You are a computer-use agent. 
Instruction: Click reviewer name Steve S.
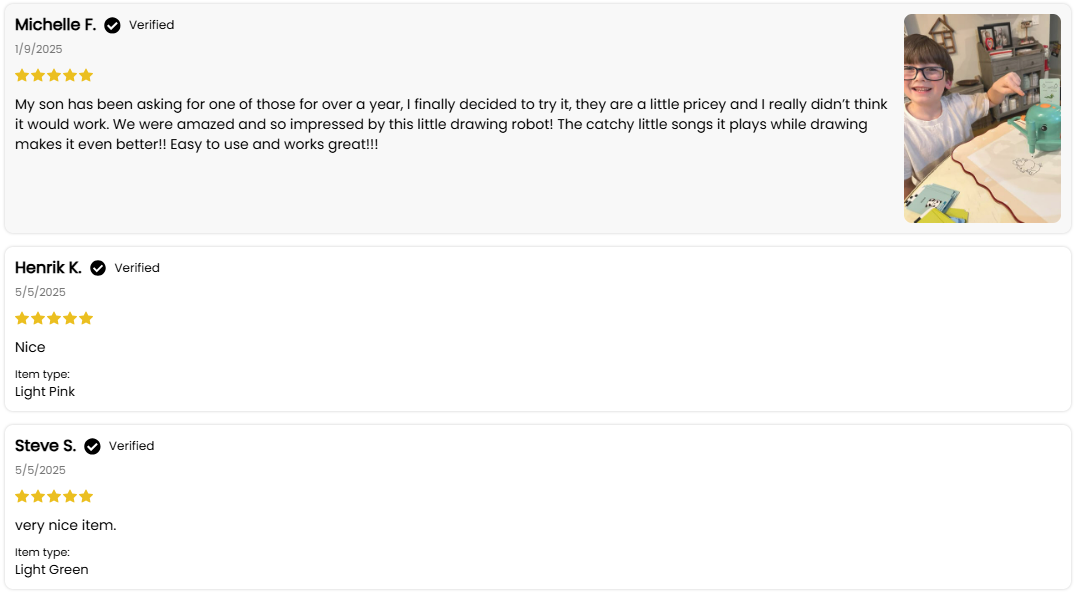coord(45,445)
